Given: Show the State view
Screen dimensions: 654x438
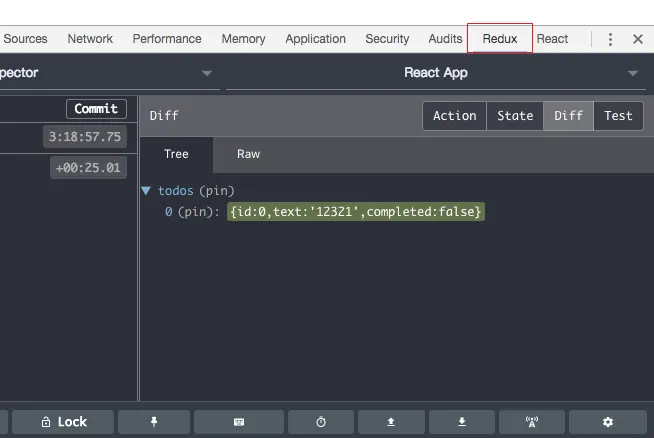Looking at the screenshot, I should point(515,116).
